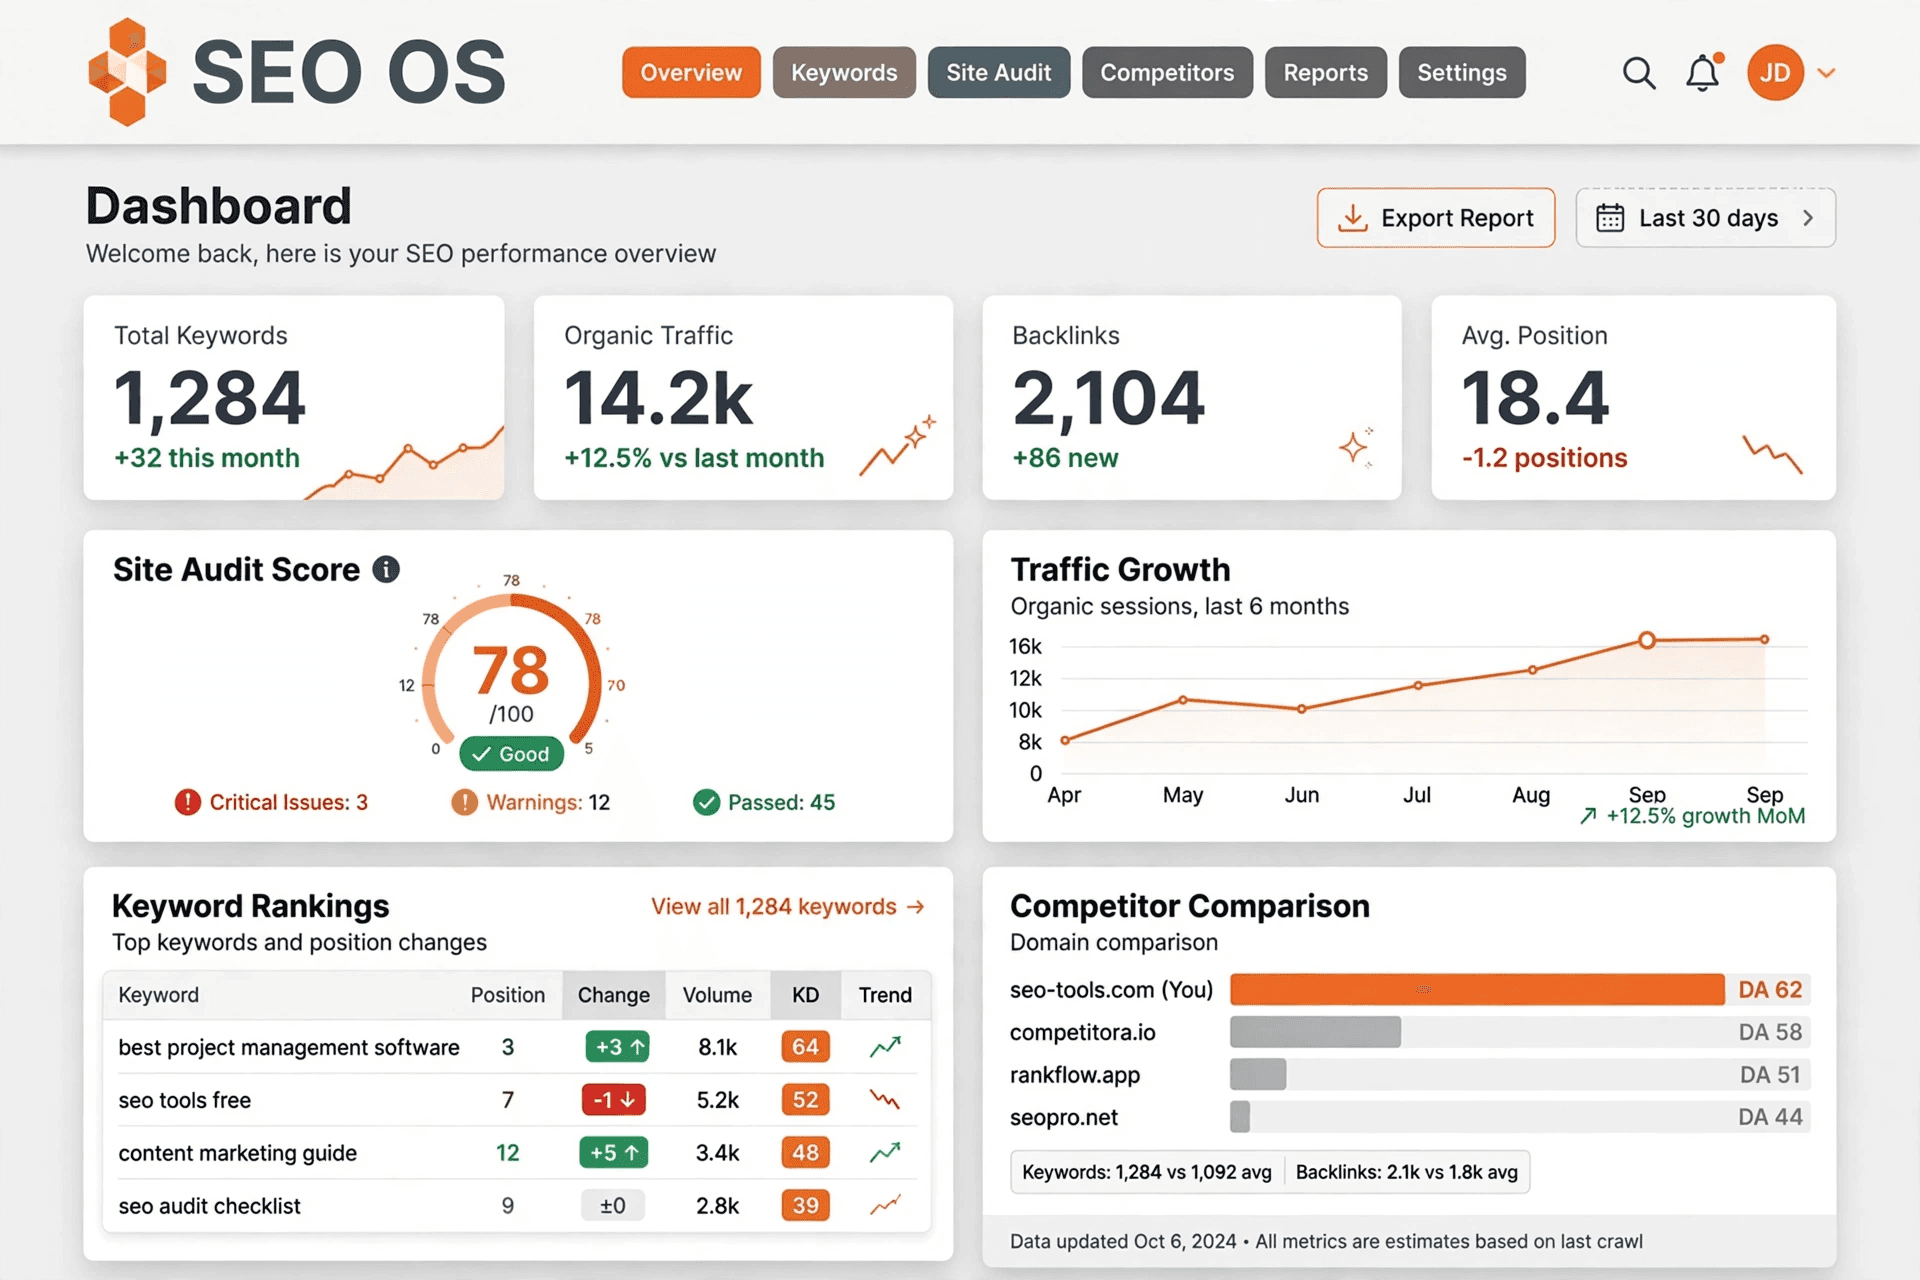This screenshot has height=1280, width=1920.
Task: Click trend icon for best project management software
Action: pyautogui.click(x=885, y=1047)
